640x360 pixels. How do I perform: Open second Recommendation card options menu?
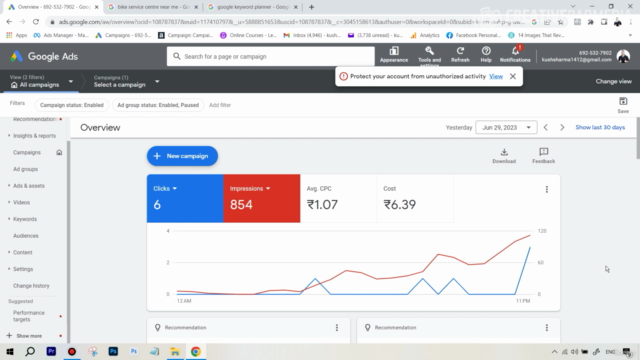(547, 328)
